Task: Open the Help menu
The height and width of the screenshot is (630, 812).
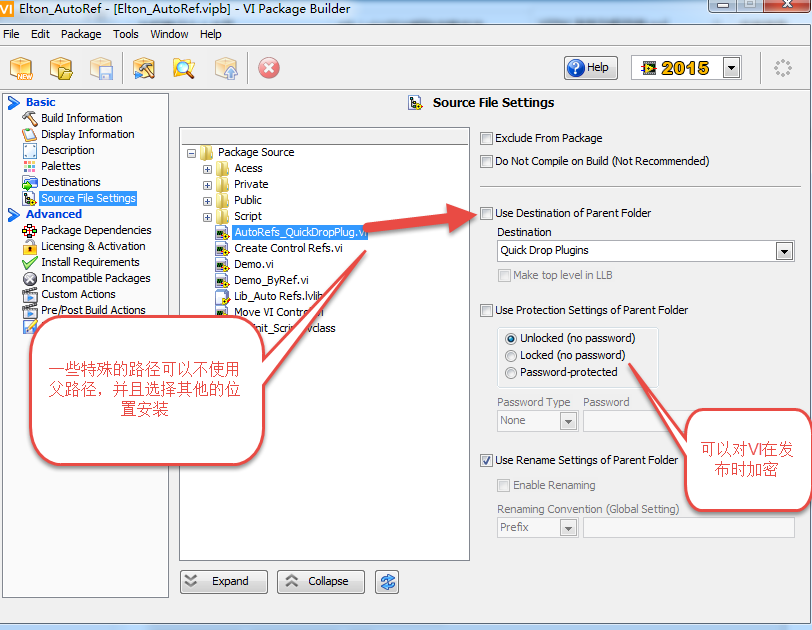Action: [211, 34]
